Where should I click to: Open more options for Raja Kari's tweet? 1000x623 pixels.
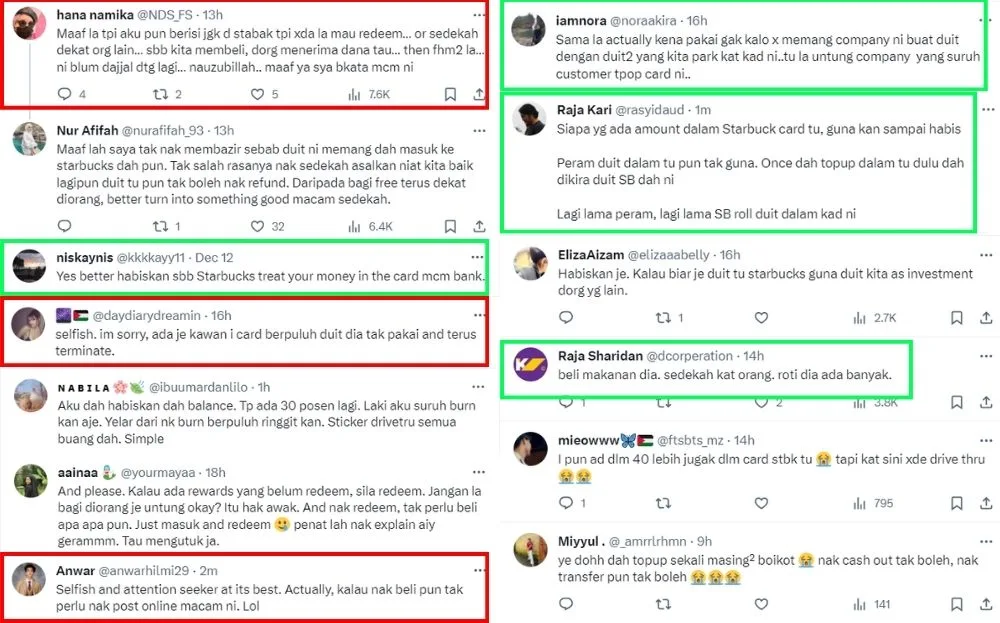tap(985, 110)
